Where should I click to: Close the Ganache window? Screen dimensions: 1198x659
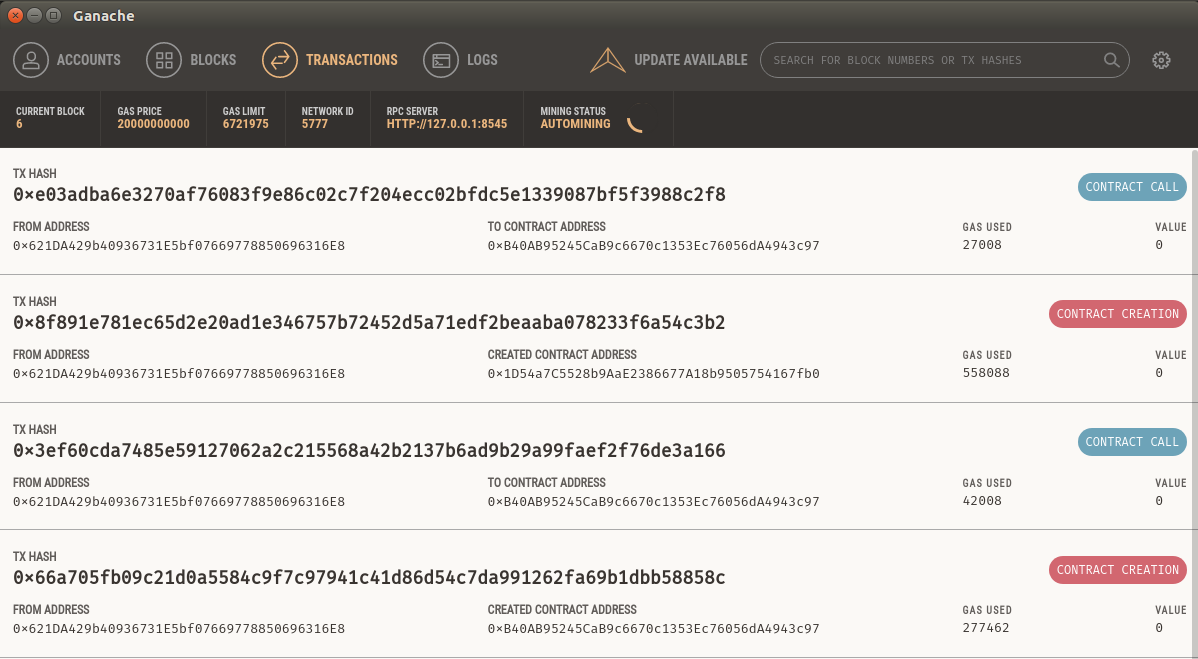pos(15,15)
